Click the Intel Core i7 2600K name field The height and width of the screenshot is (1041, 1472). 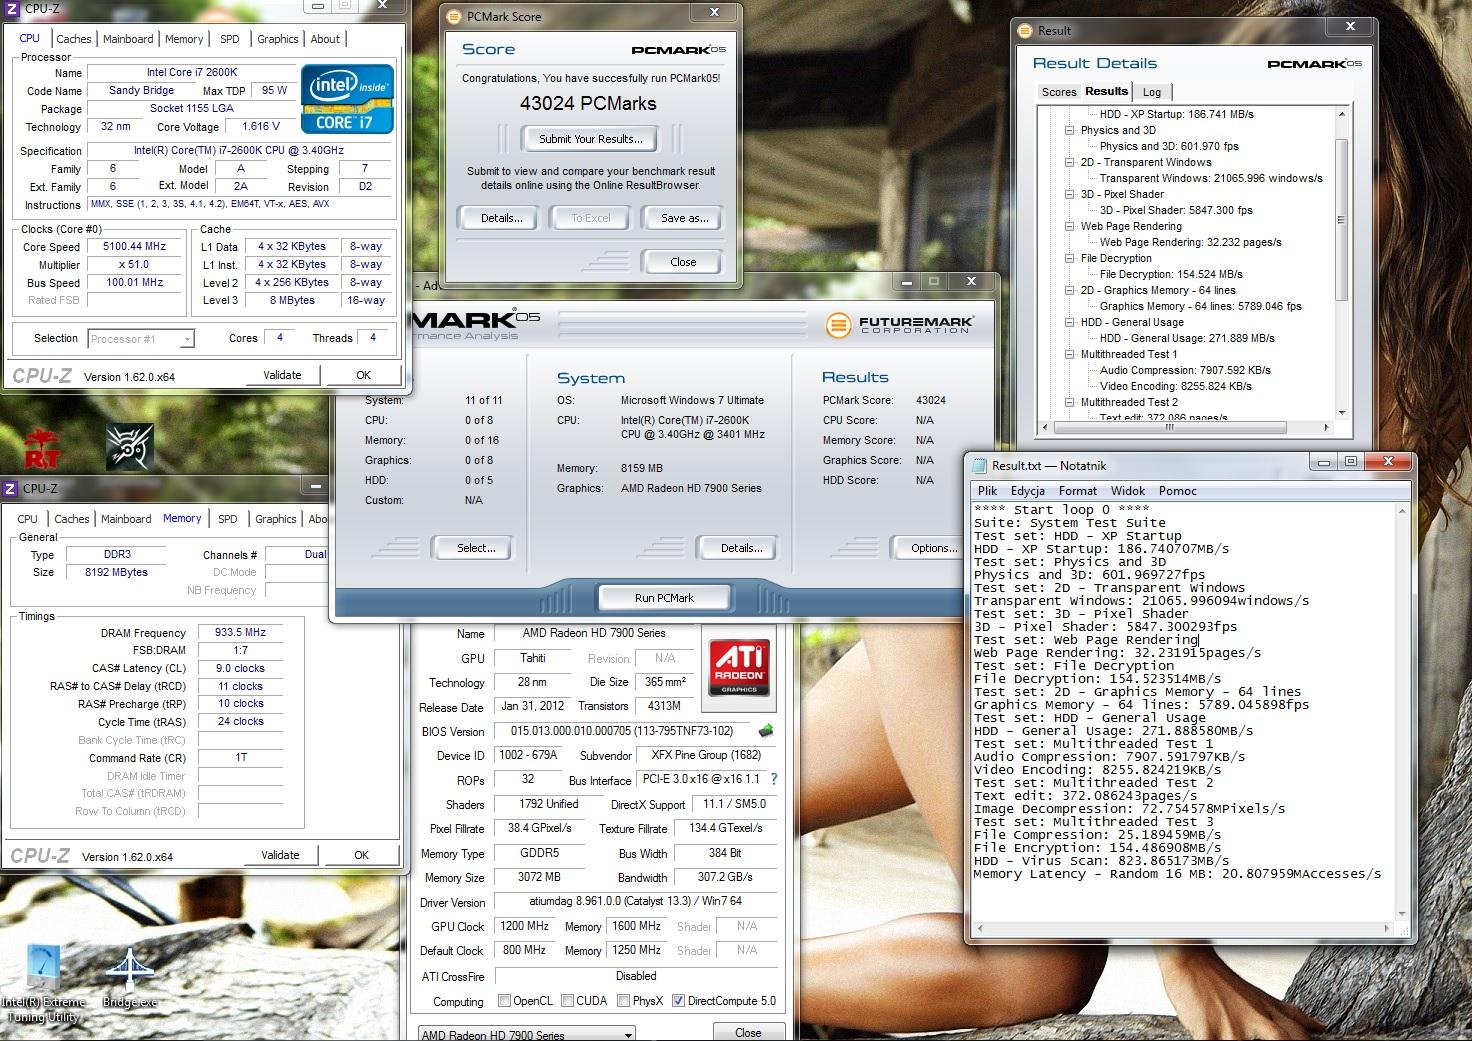tap(191, 73)
